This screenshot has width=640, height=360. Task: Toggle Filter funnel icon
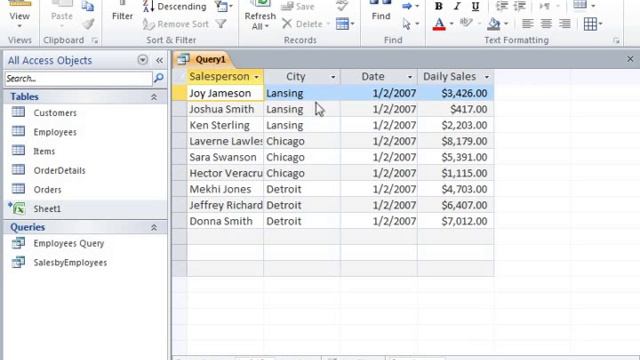pos(221,24)
